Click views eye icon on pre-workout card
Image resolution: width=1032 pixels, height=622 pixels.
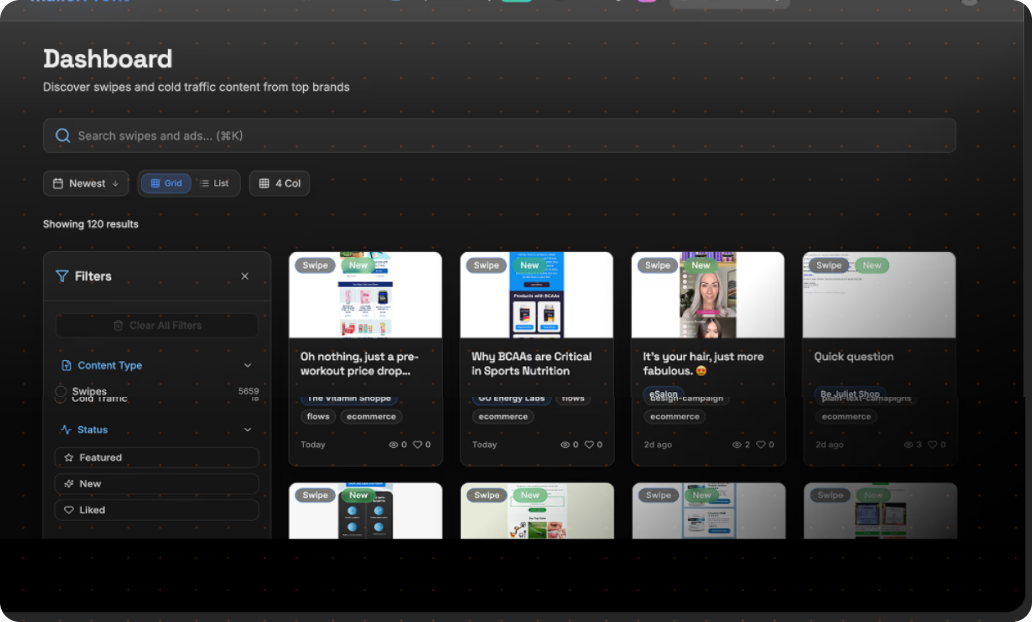393,445
